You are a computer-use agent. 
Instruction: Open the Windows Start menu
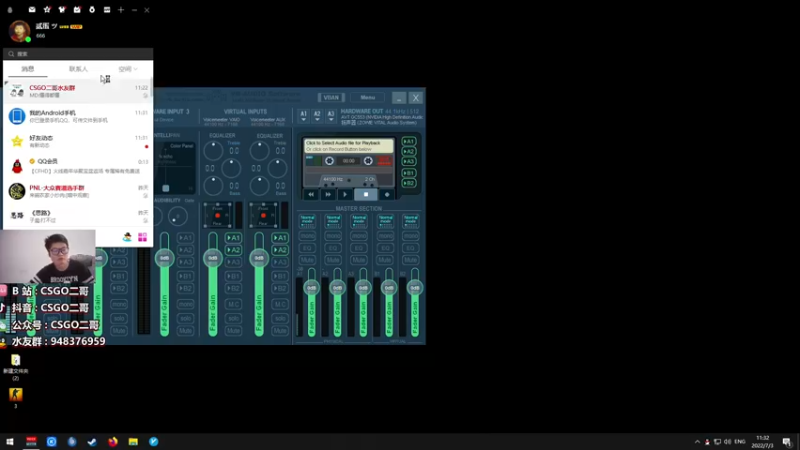(x=10, y=442)
